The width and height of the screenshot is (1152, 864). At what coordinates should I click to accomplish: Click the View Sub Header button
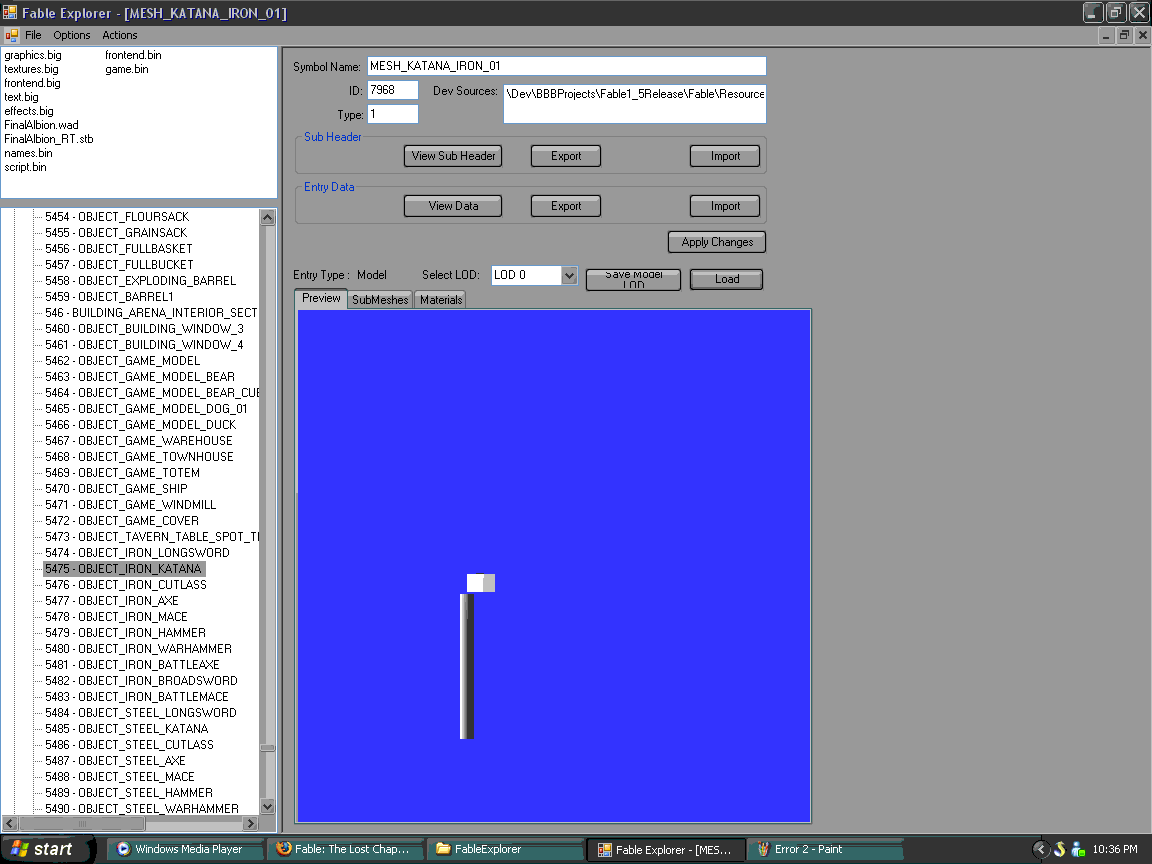[x=453, y=156]
